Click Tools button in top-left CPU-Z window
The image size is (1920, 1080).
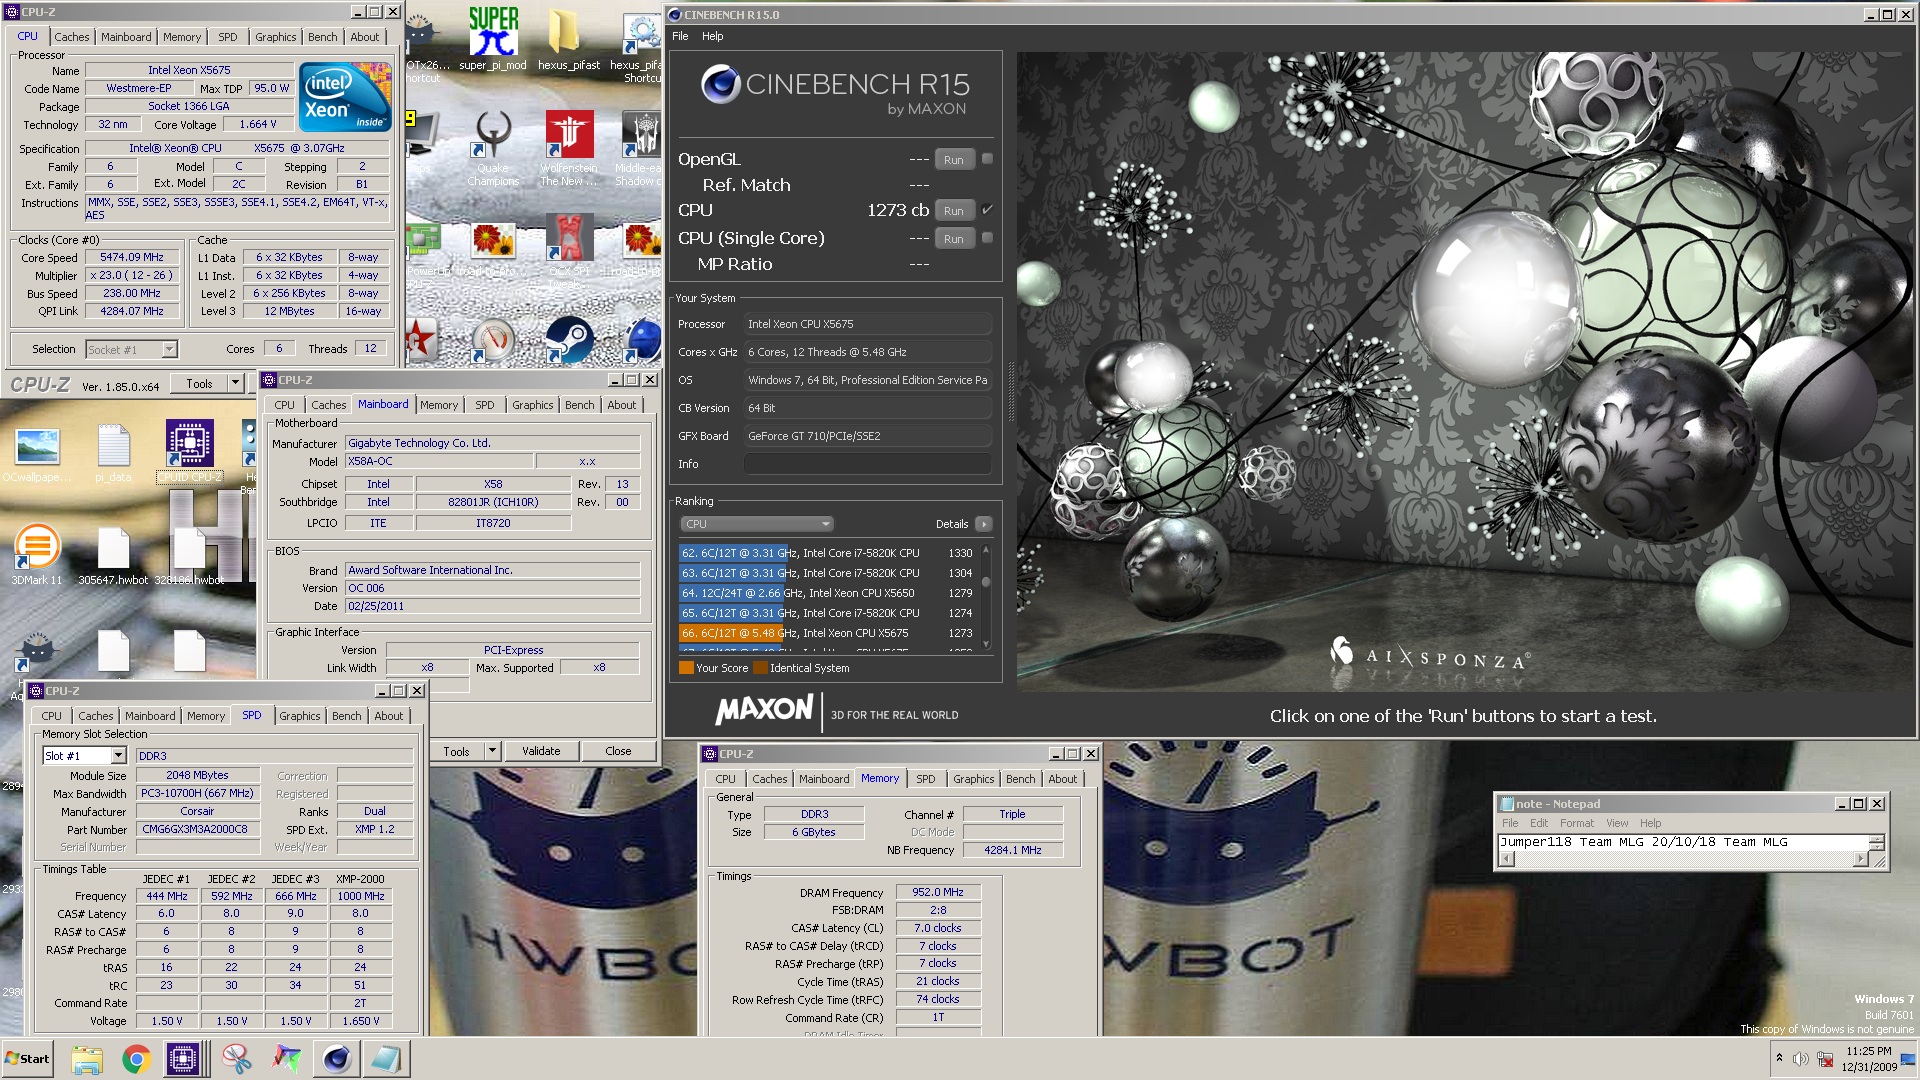pos(199,384)
